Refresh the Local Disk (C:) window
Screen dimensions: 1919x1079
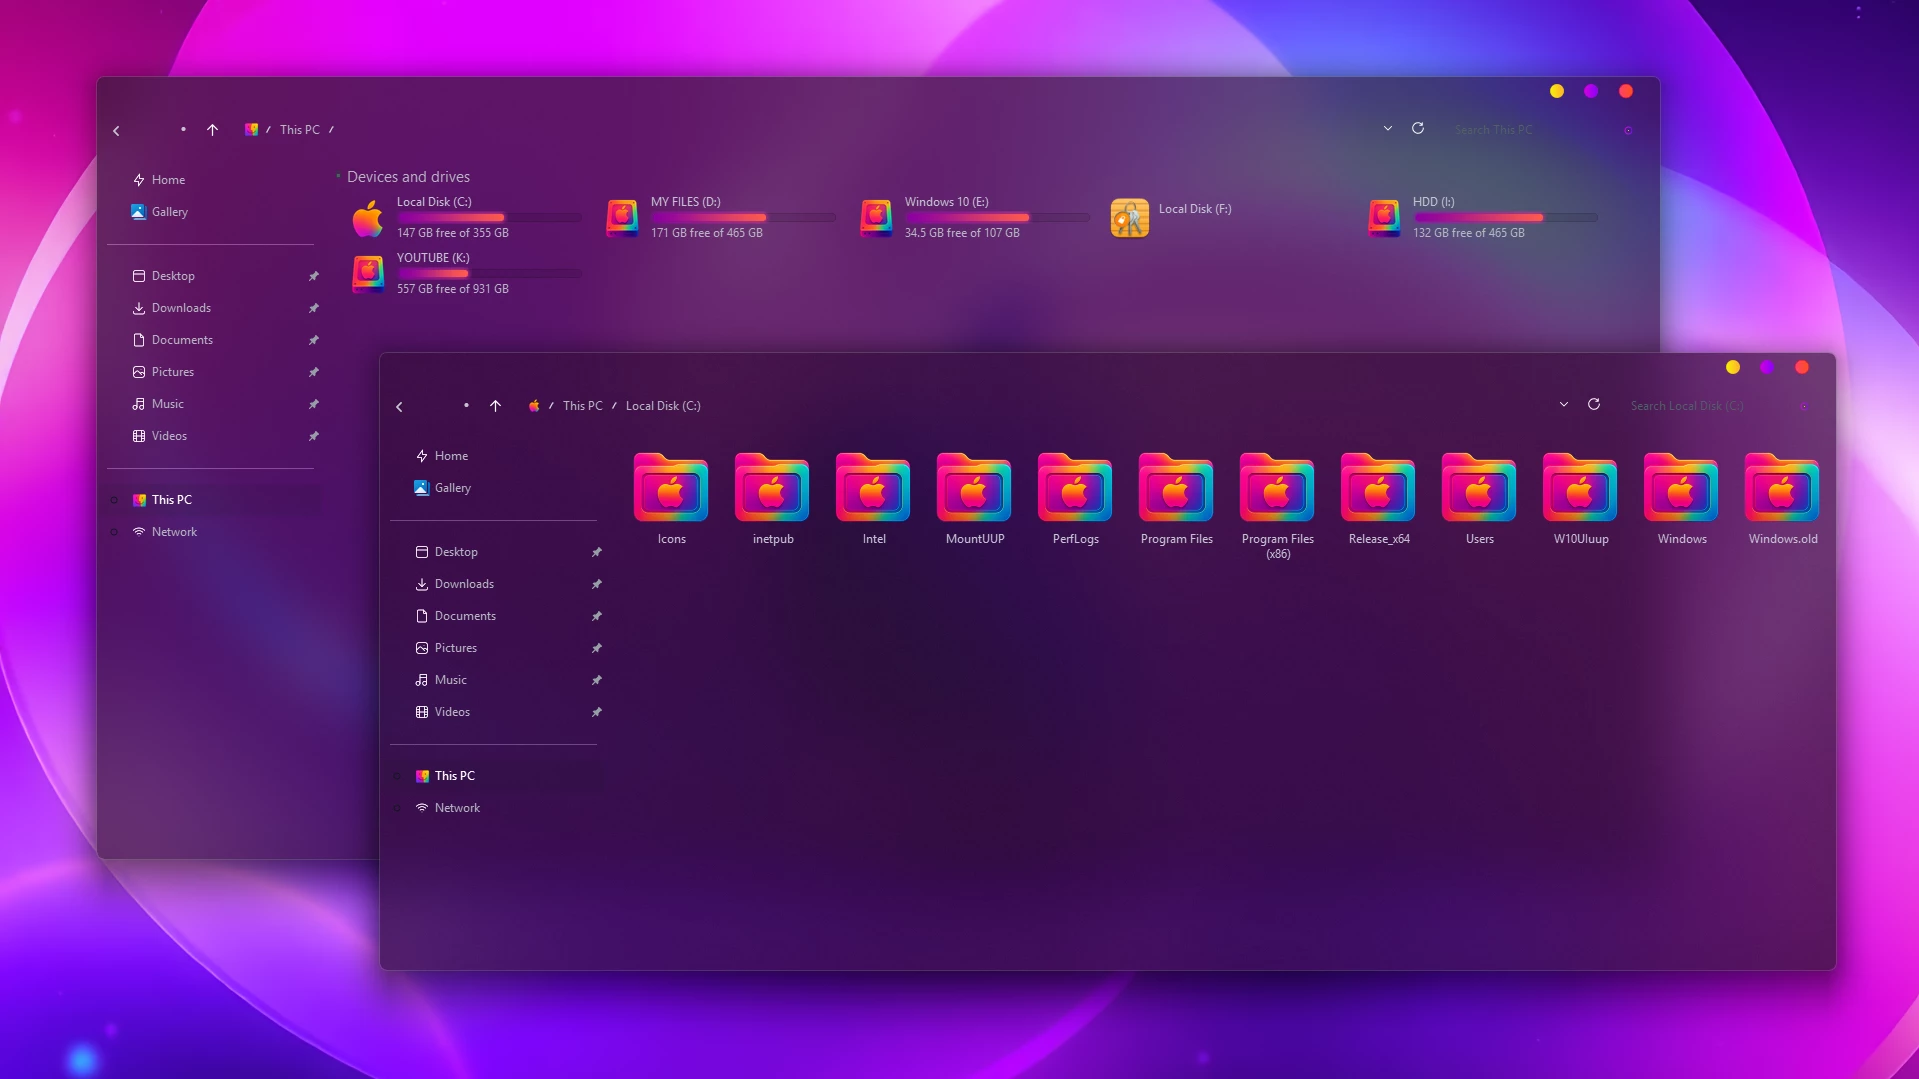click(1594, 405)
